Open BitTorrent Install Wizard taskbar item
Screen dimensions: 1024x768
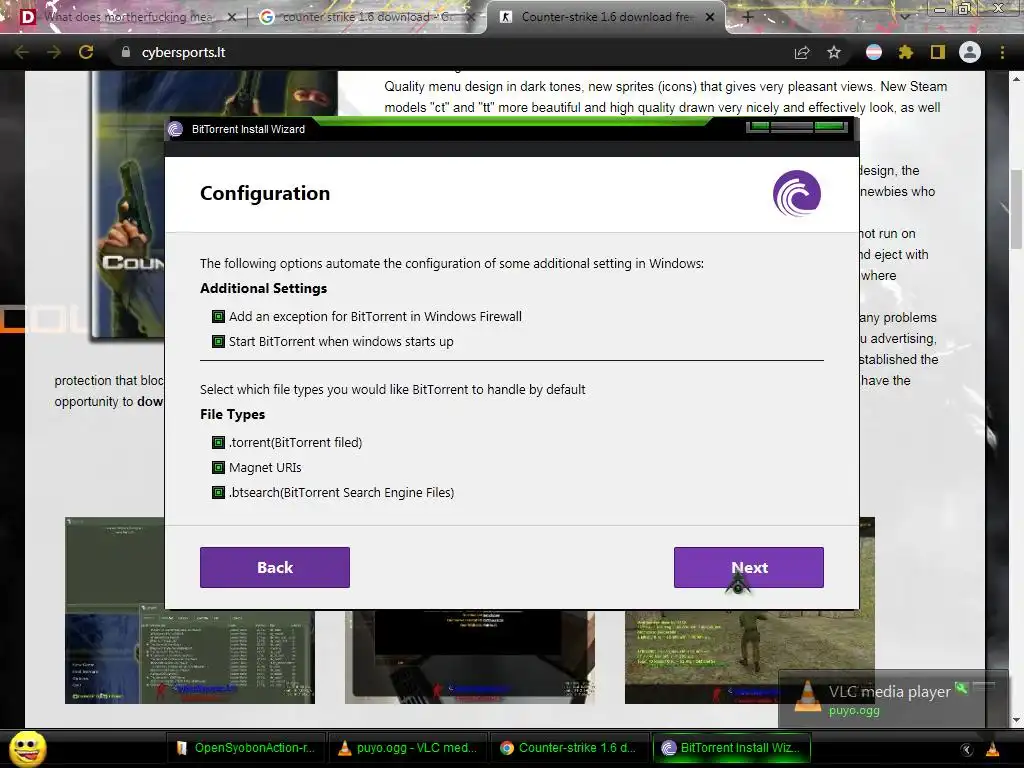pos(731,748)
